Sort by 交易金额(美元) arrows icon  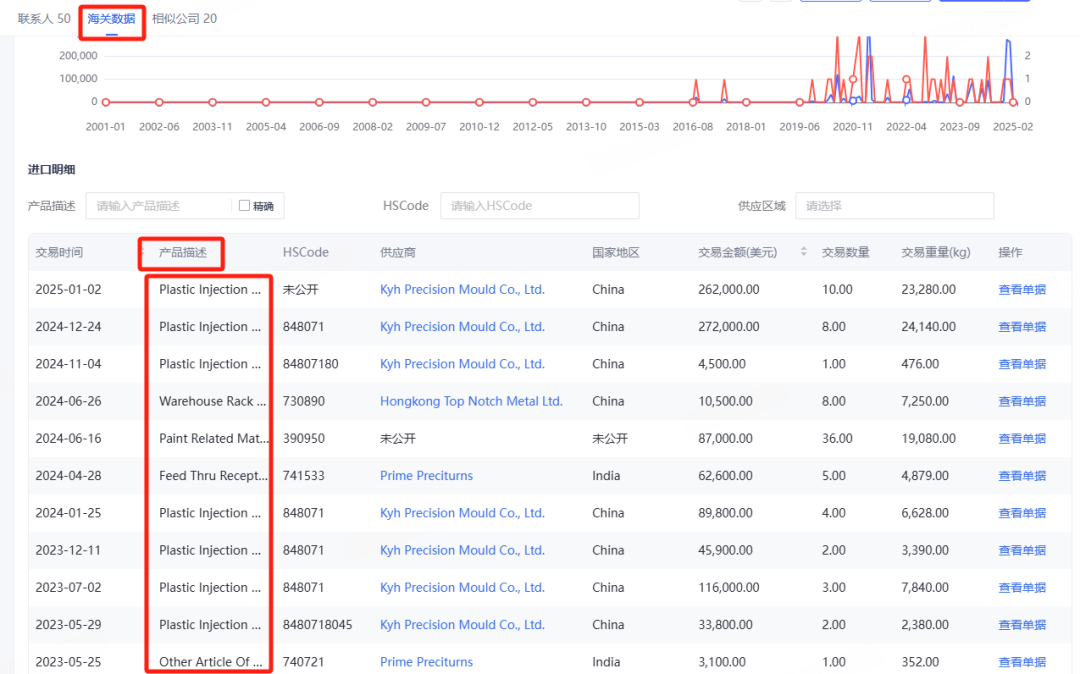pyautogui.click(x=803, y=252)
